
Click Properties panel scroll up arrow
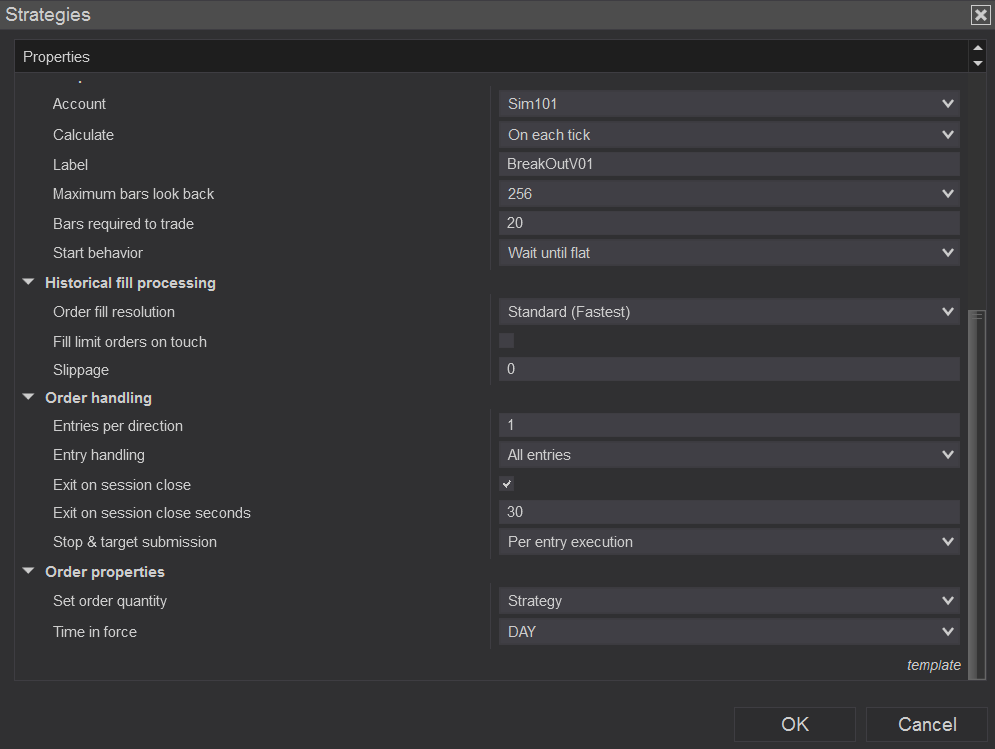point(977,49)
